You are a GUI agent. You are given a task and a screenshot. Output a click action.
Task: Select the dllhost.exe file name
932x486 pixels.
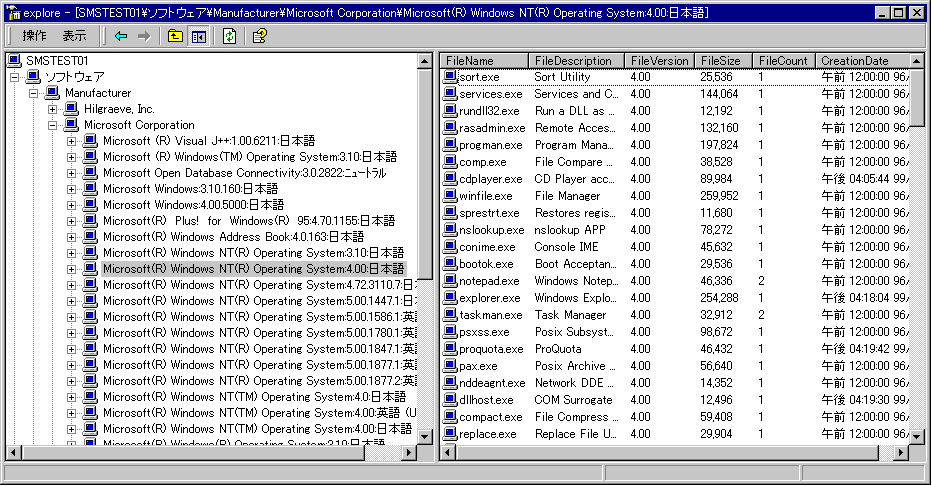(x=486, y=400)
